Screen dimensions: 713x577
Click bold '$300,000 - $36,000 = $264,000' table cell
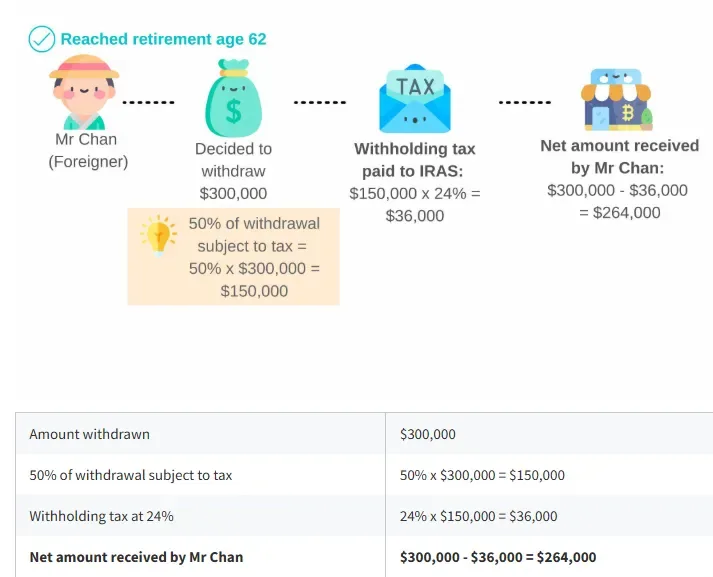[x=498, y=557]
